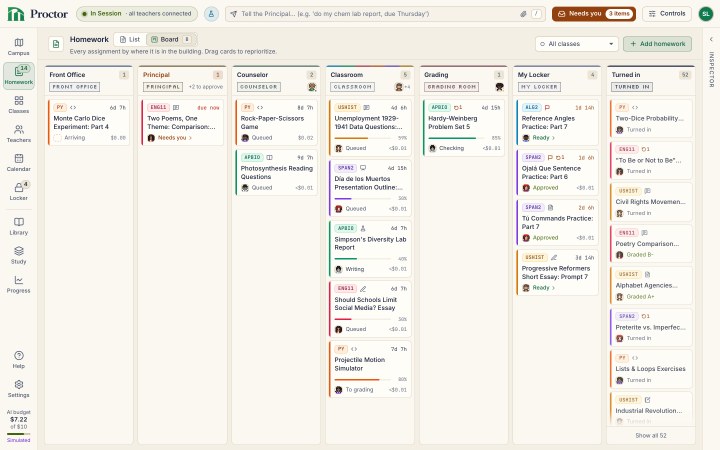720x450 pixels.
Task: Click the FRONT OFFICE column tag
Action: pyautogui.click(x=74, y=87)
